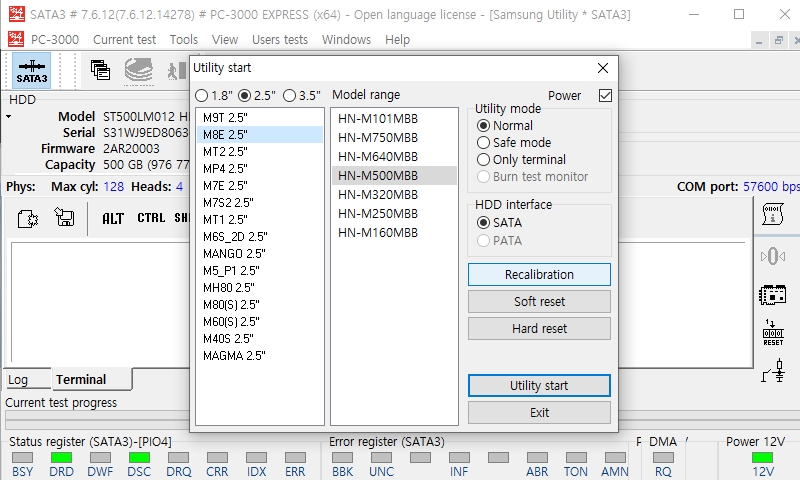This screenshot has height=480, width=800.
Task: Click the BBK error register indicator
Action: (x=342, y=458)
